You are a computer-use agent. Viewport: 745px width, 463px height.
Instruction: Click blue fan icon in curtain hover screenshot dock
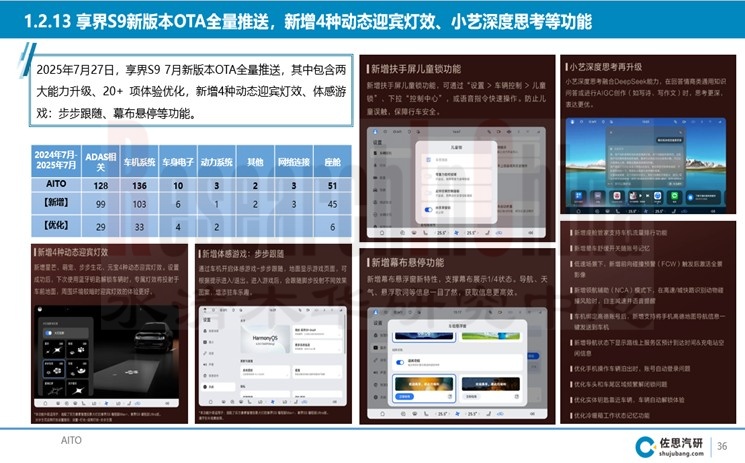457,414
